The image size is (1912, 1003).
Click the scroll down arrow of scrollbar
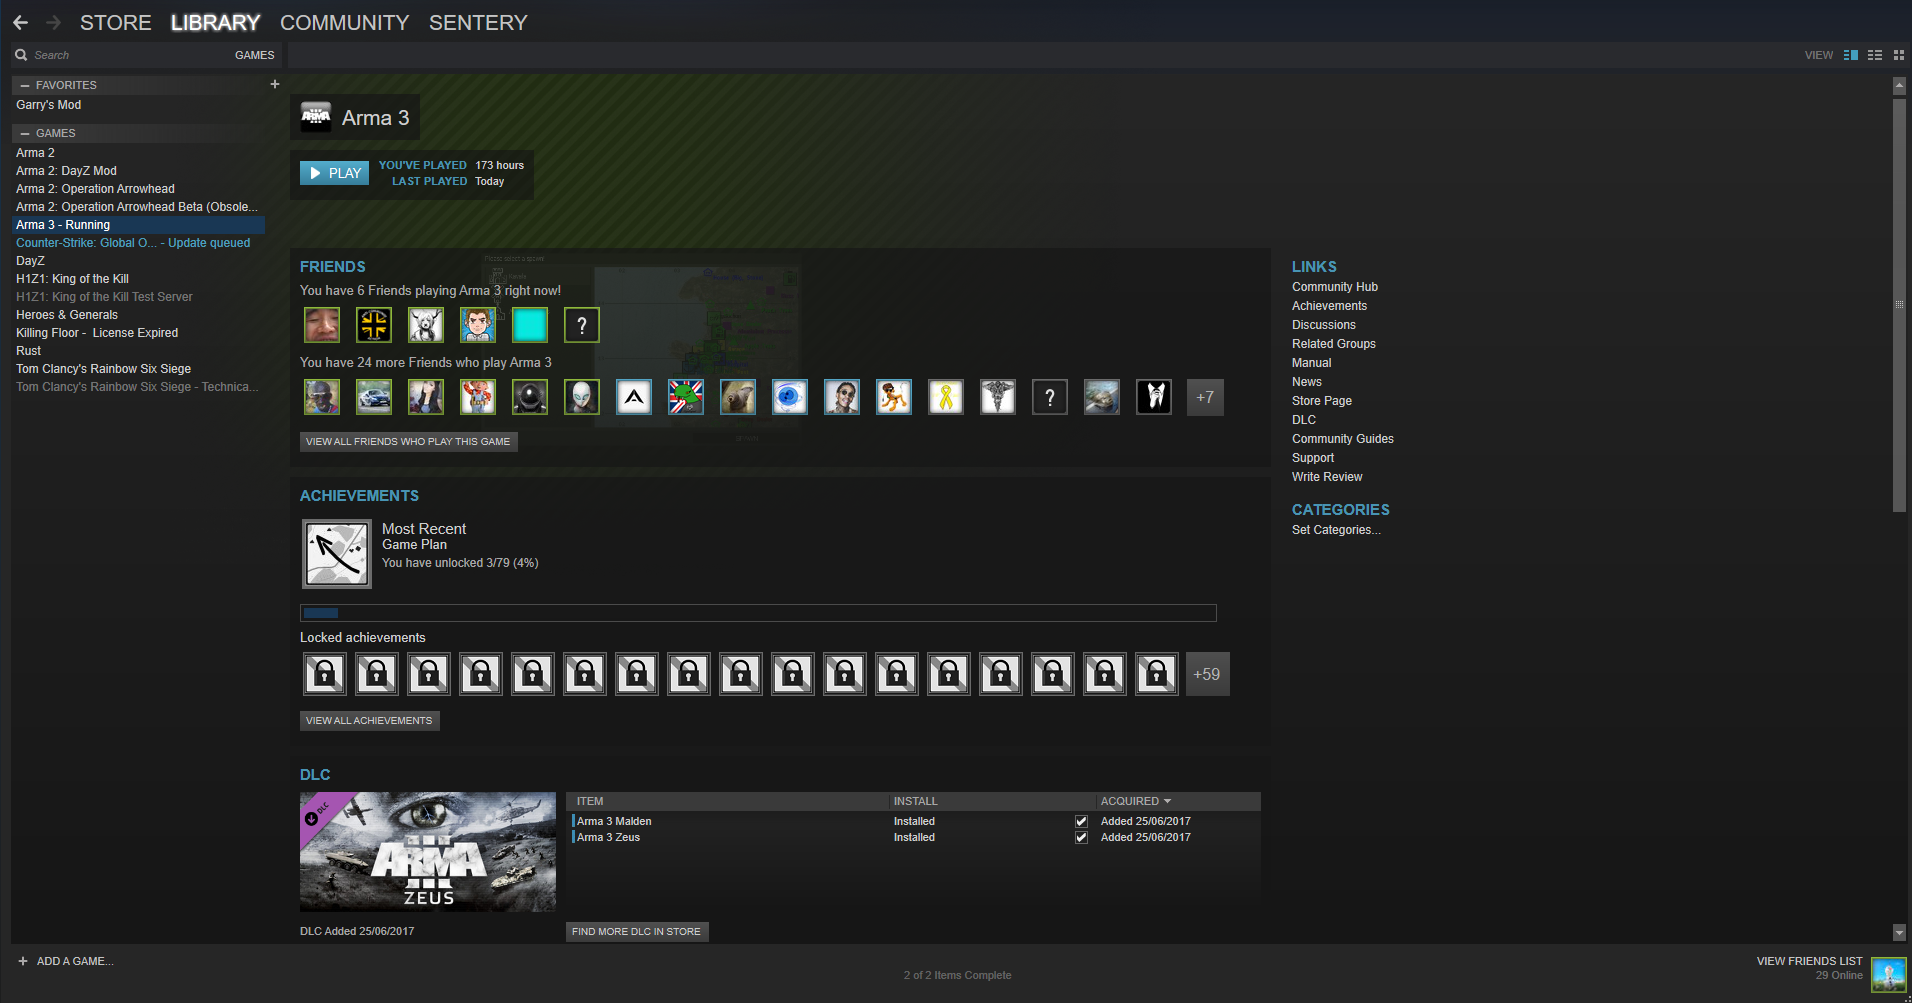[1899, 933]
